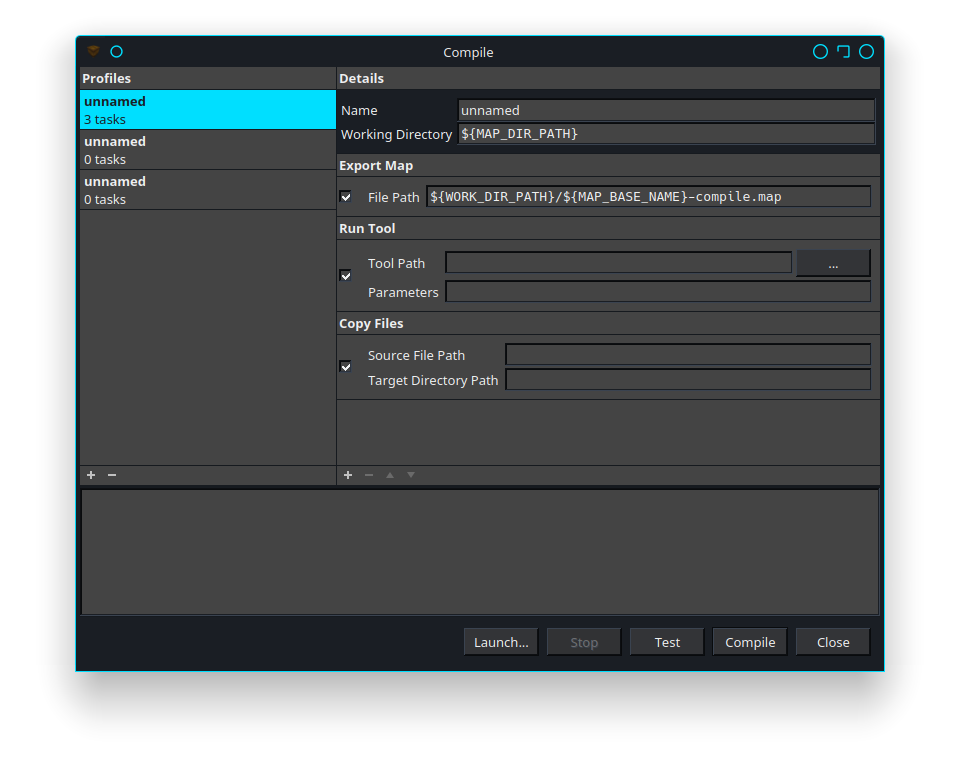Viewport: 960px width, 757px height.
Task: Click the TrenchBroom icon in the titlebar
Action: [x=92, y=51]
